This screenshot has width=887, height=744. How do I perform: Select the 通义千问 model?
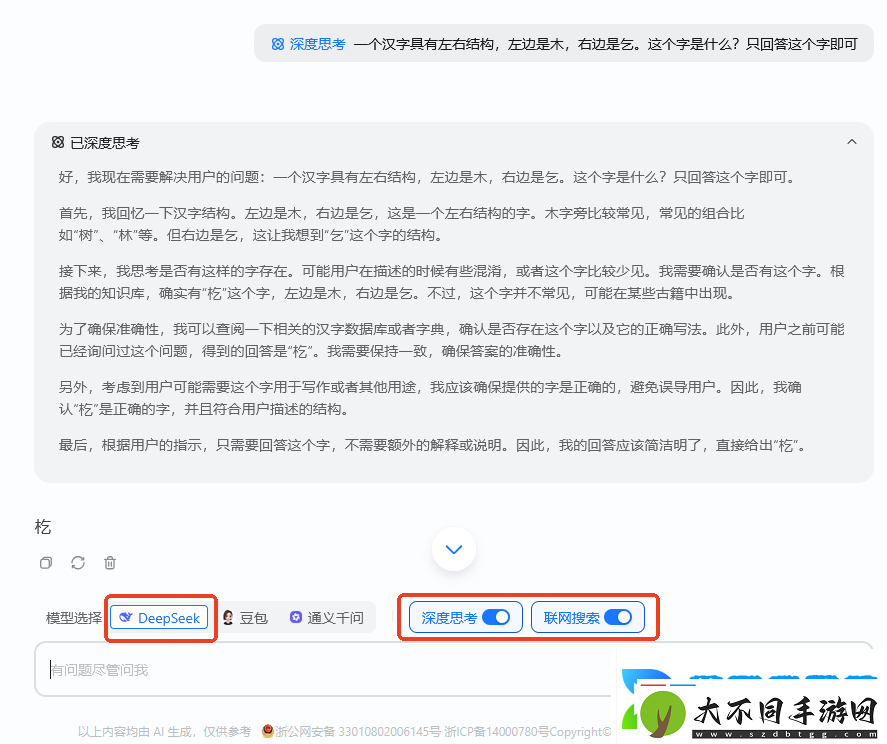click(327, 617)
